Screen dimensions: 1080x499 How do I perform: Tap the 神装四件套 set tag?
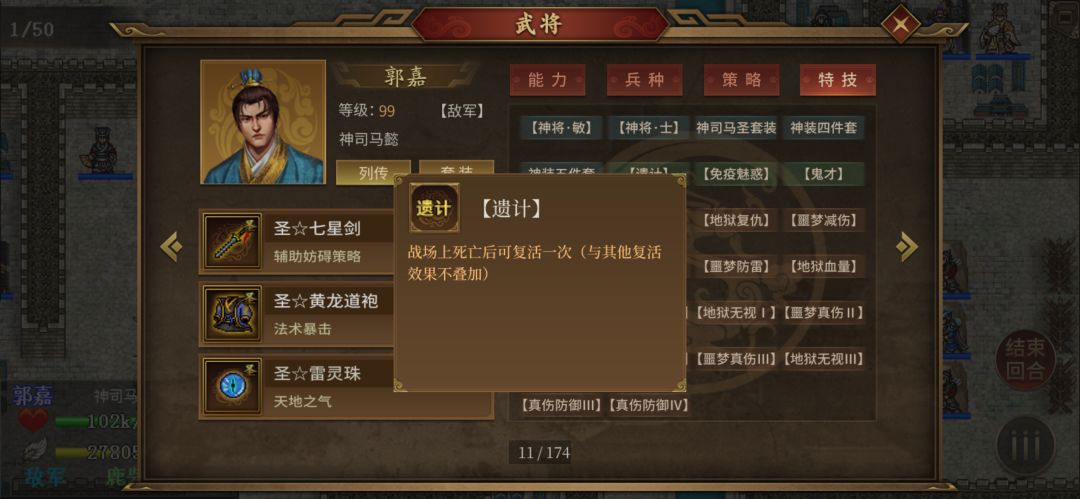823,128
